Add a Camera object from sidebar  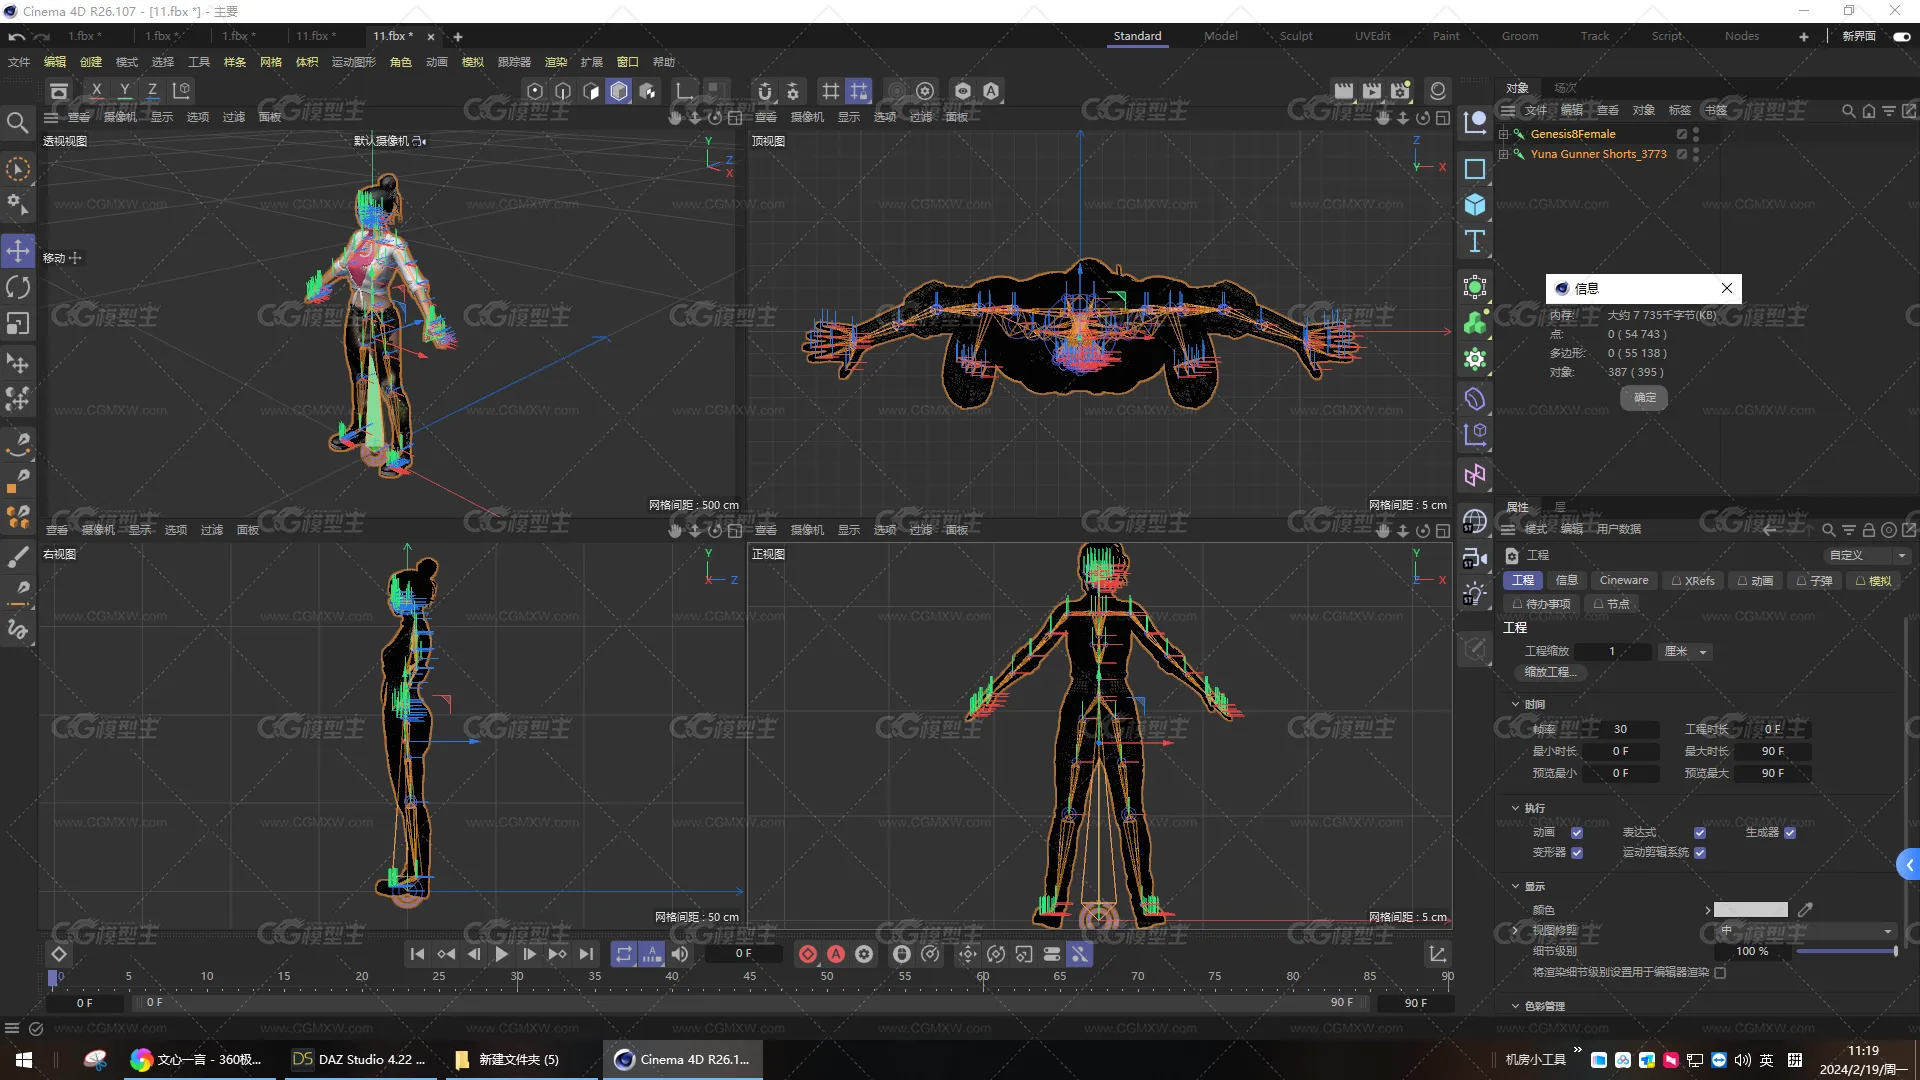pos(1475,558)
